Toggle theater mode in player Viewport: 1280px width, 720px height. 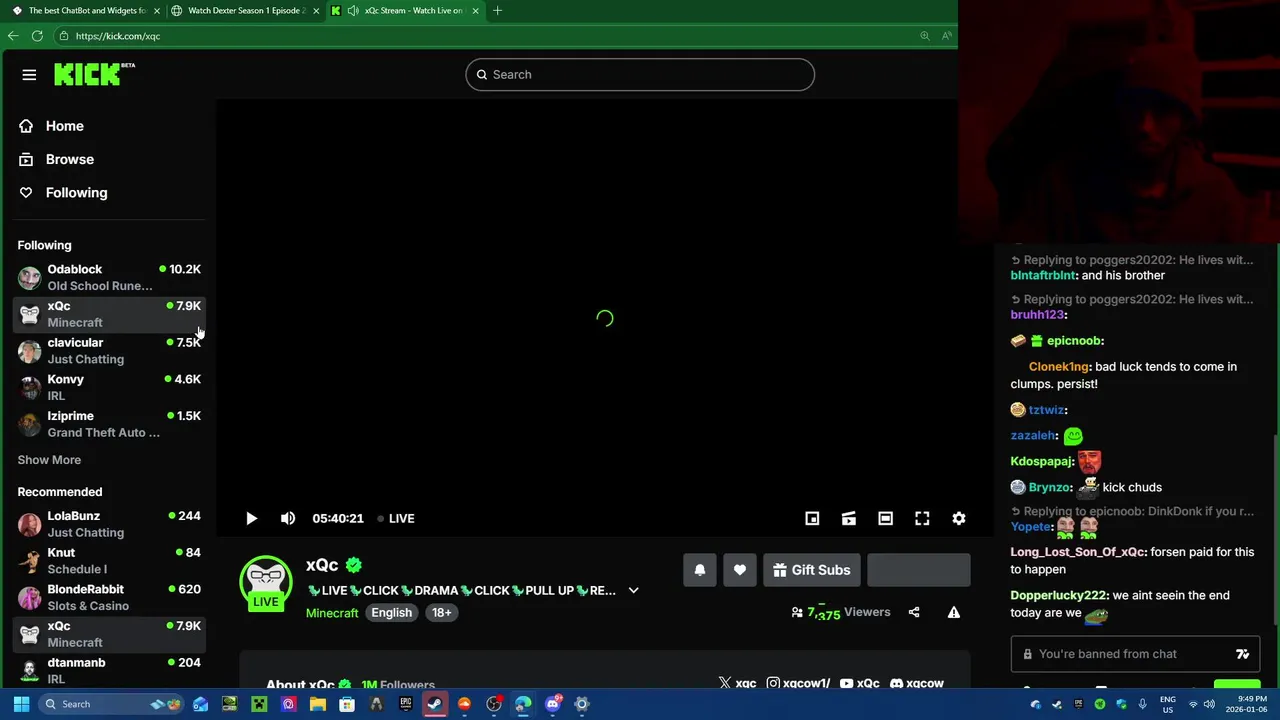[x=885, y=518]
